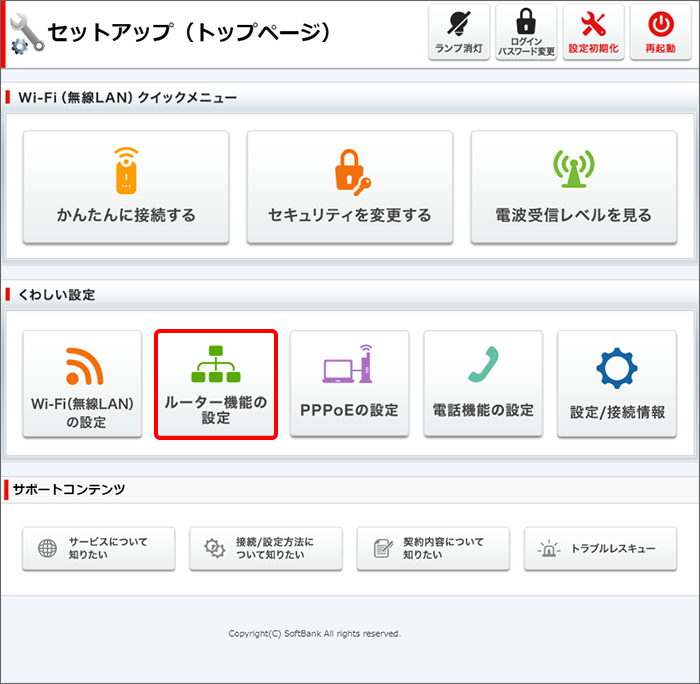Open Wi-Fi(無線LAN)の設定 tile
The image size is (700, 684).
click(82, 384)
